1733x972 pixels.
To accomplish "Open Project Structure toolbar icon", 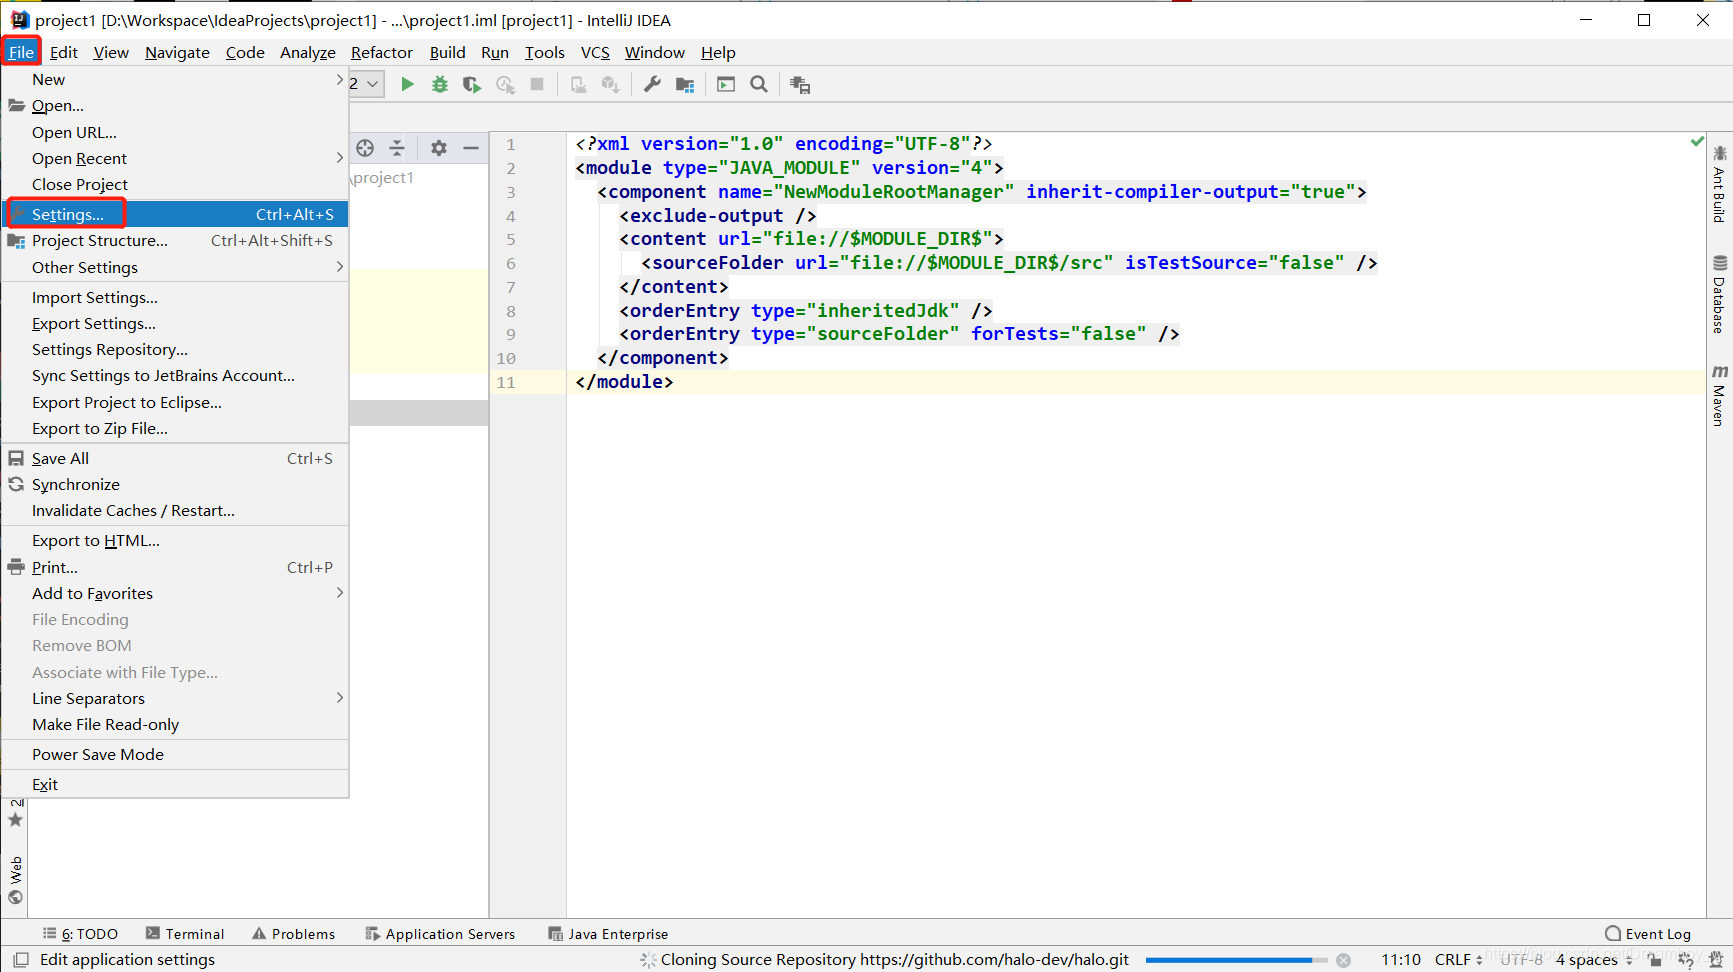I will (x=685, y=85).
